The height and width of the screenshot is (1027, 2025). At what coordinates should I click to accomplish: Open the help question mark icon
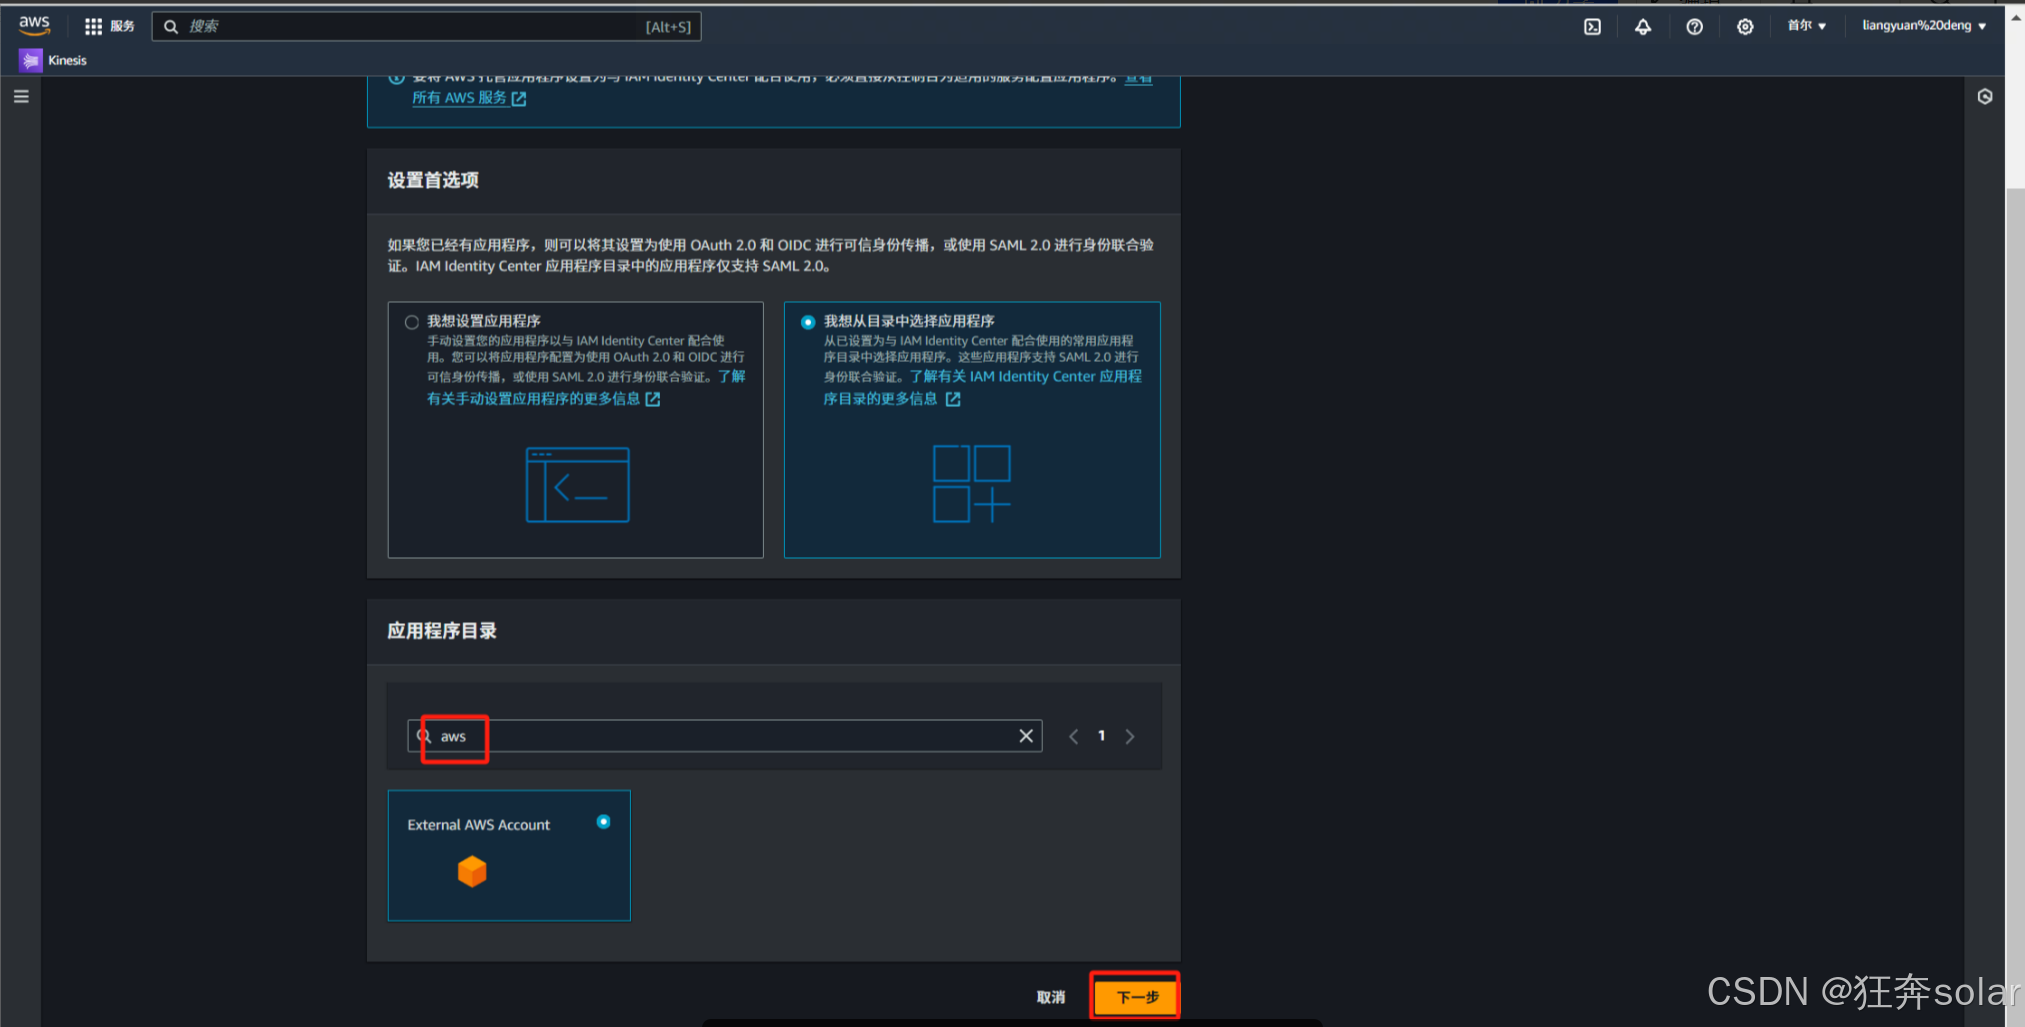click(x=1694, y=27)
